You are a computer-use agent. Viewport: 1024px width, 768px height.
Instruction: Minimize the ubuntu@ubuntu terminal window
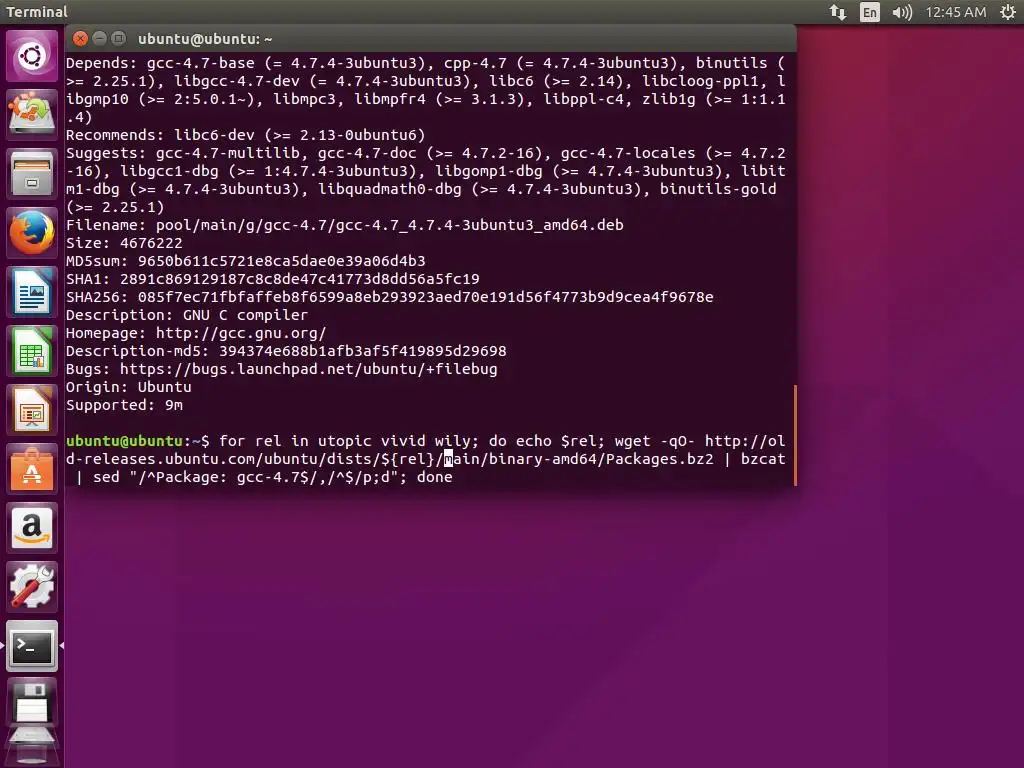pyautogui.click(x=99, y=39)
